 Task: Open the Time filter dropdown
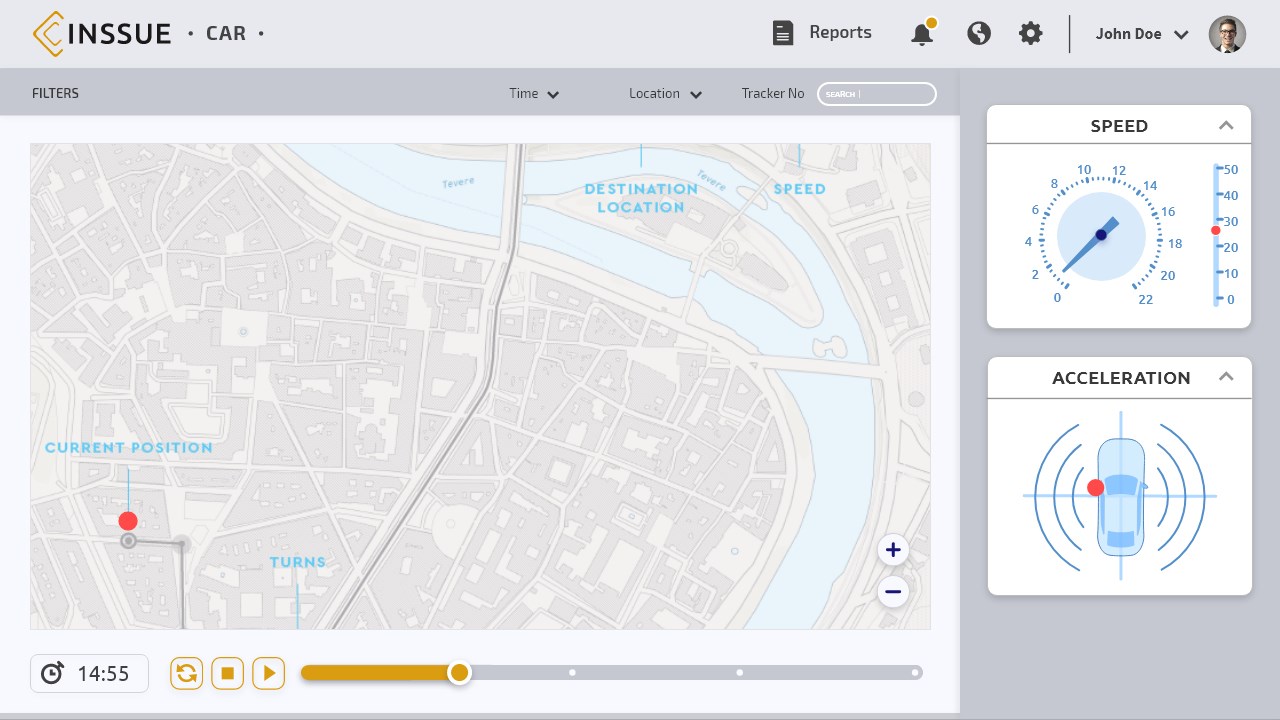[534, 93]
